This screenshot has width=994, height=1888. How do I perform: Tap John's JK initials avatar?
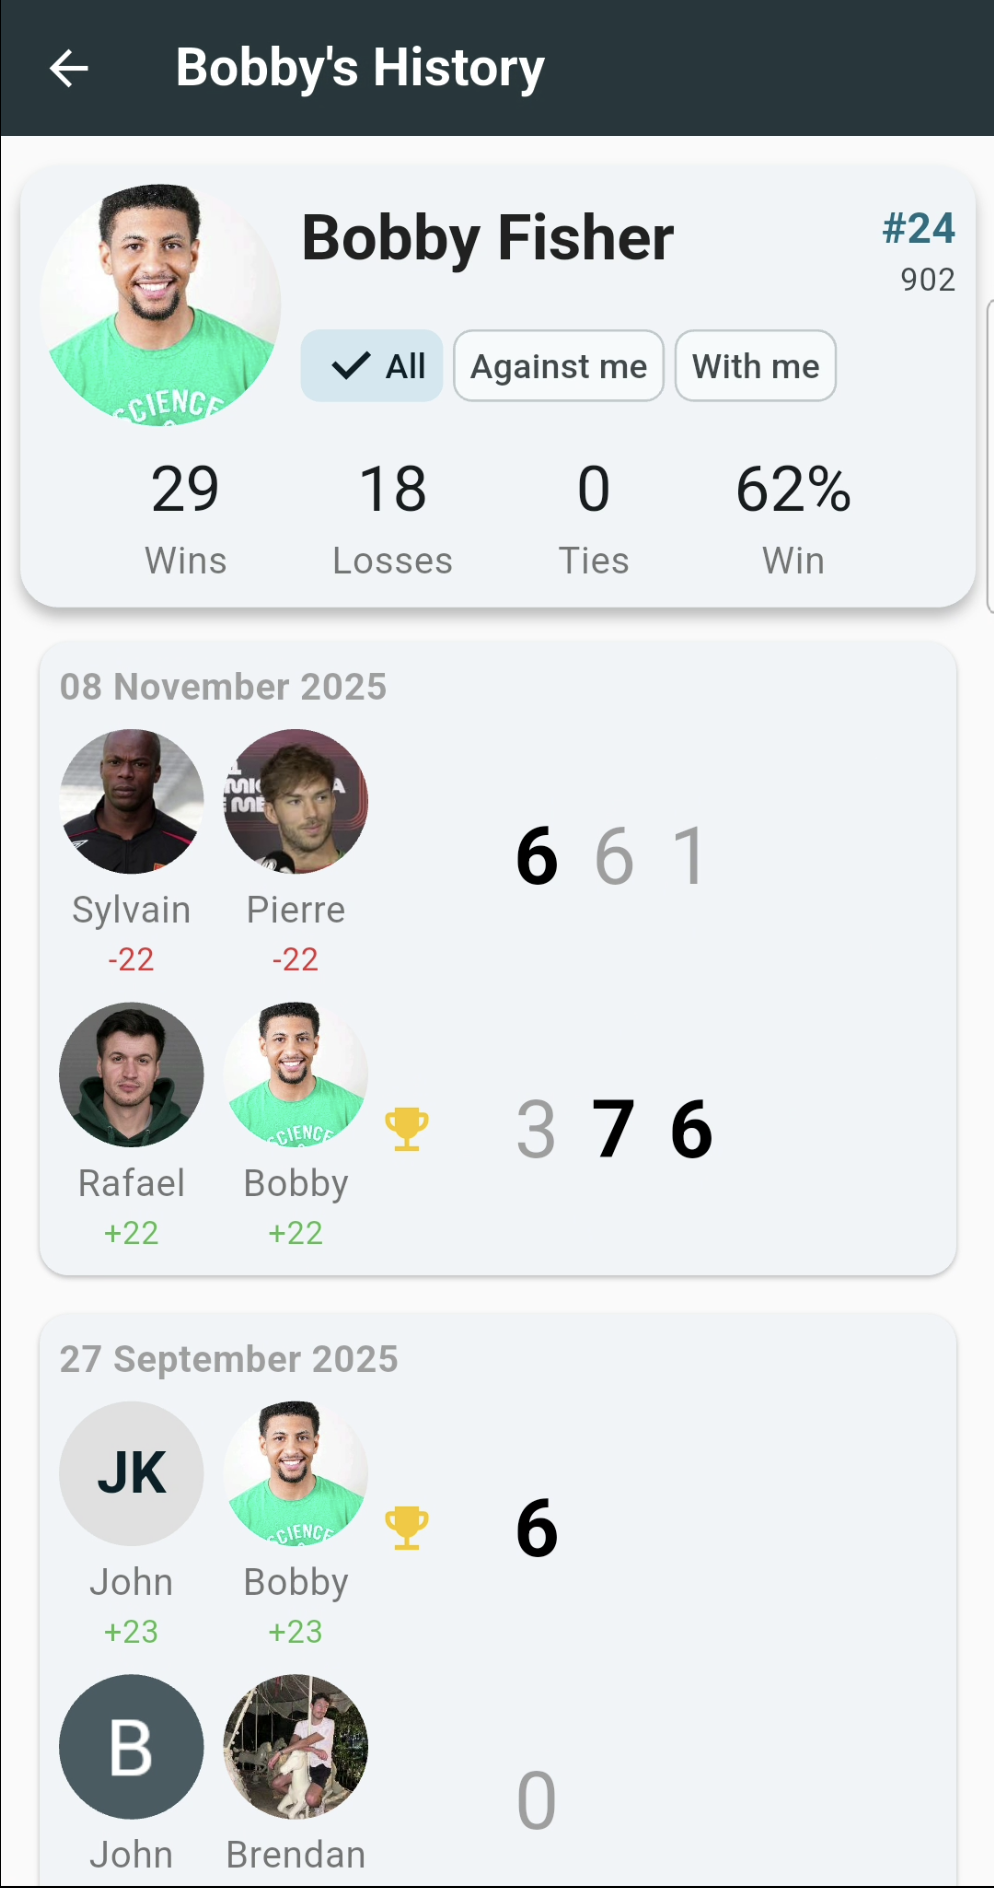tap(131, 1473)
